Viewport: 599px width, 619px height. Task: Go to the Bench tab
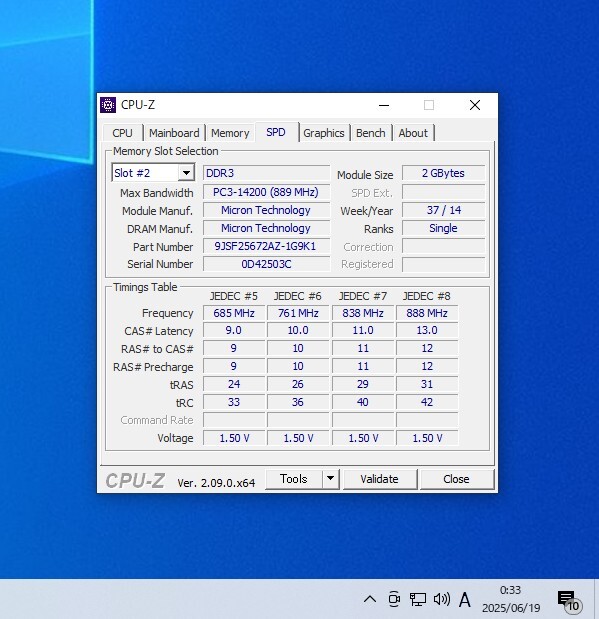point(370,133)
